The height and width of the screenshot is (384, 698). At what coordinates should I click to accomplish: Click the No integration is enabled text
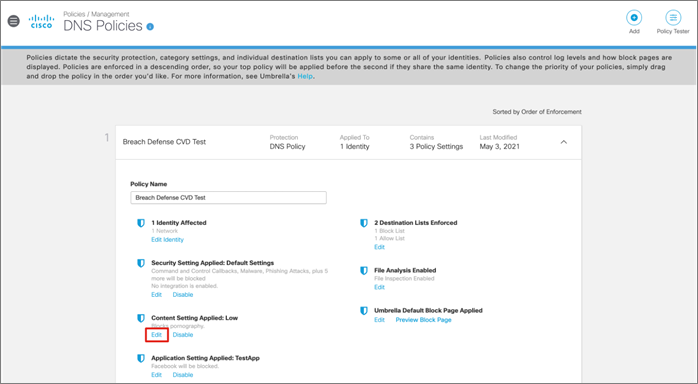coord(184,286)
